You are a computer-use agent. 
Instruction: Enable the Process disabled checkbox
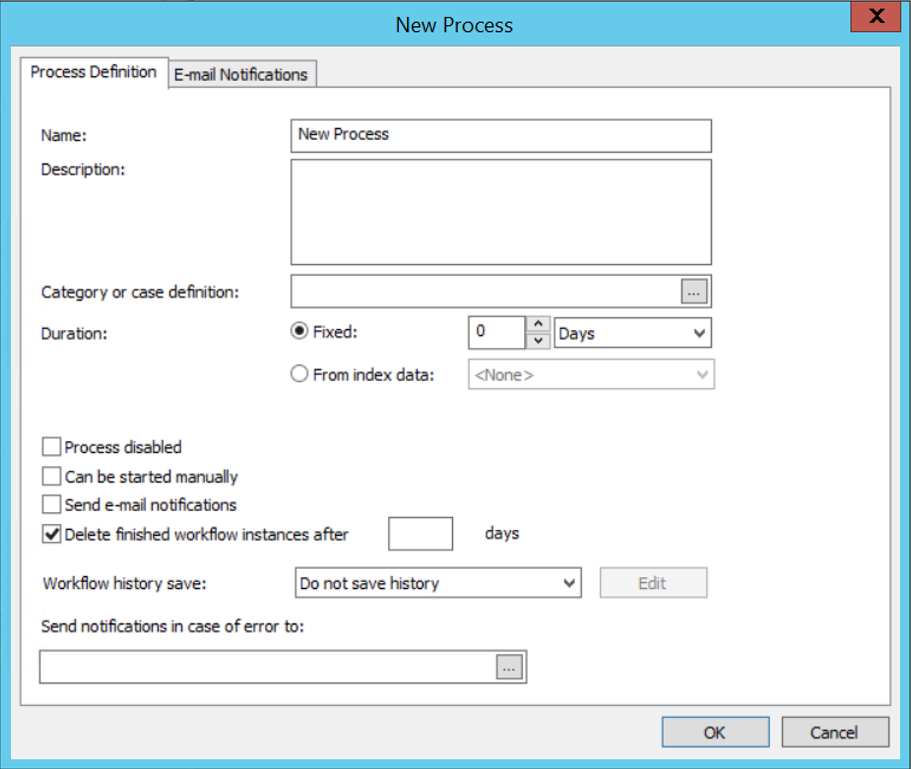point(51,446)
